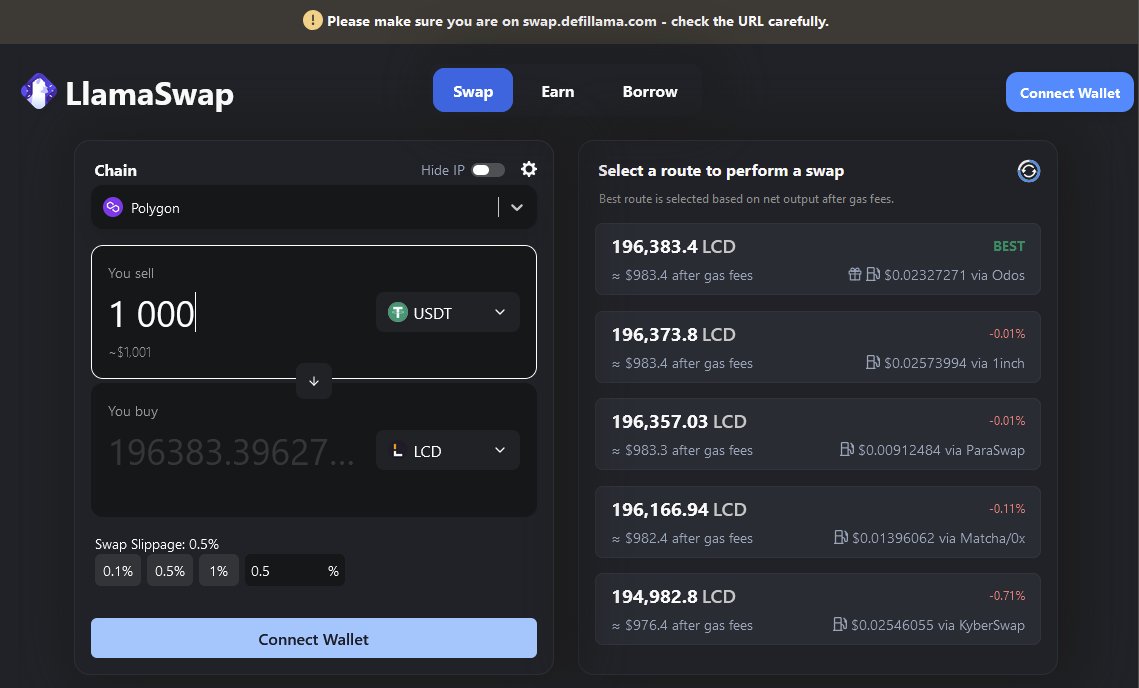Click the -0.71% label on KyberSwap route
This screenshot has width=1139, height=688.
[x=1007, y=596]
